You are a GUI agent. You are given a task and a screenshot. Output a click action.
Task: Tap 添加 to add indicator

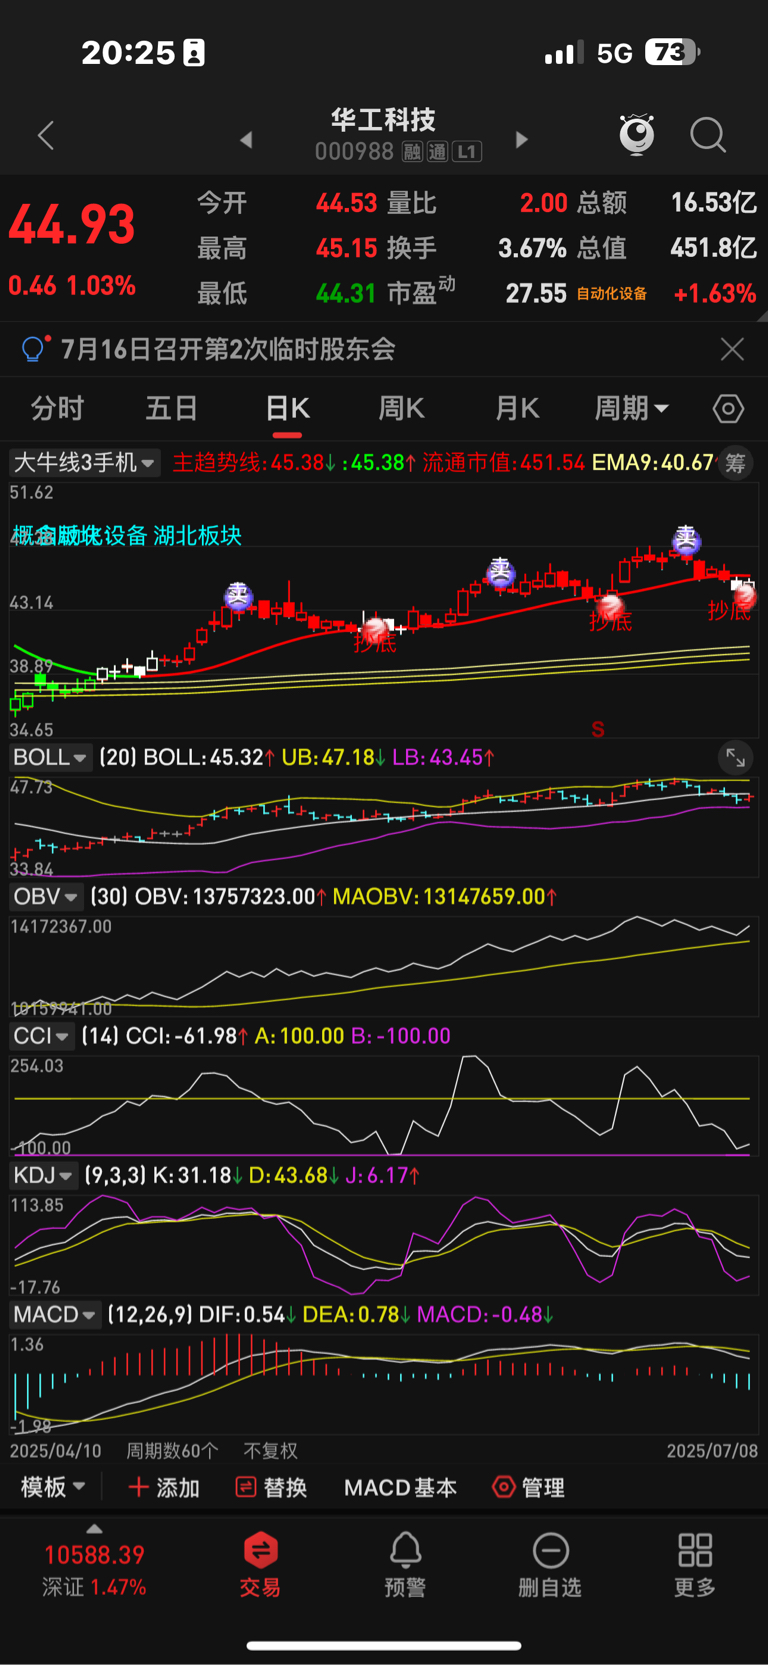[165, 1487]
